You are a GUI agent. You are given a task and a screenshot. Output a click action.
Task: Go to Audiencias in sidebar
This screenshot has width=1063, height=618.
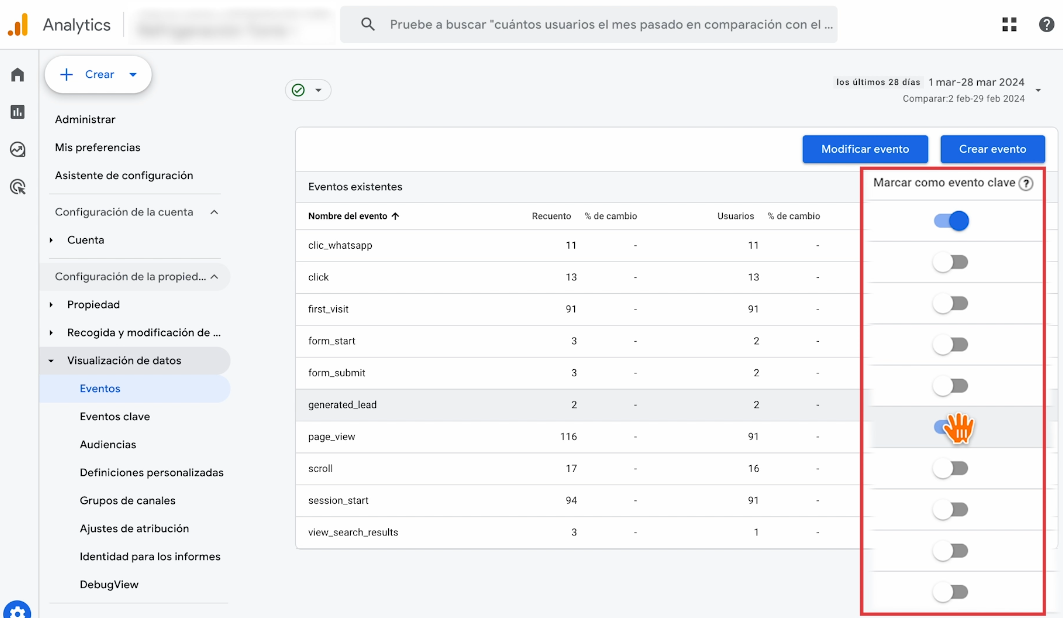point(108,445)
